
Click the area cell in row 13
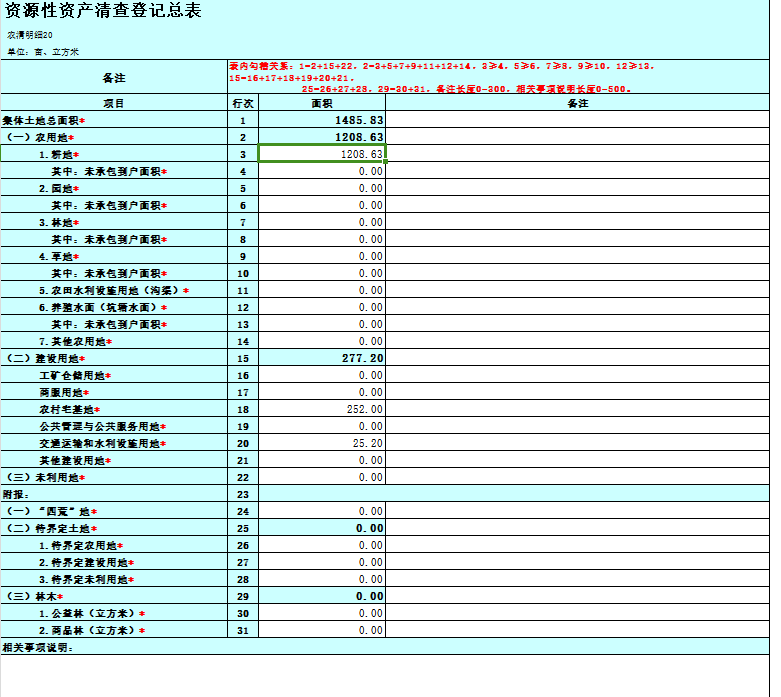[x=322, y=324]
